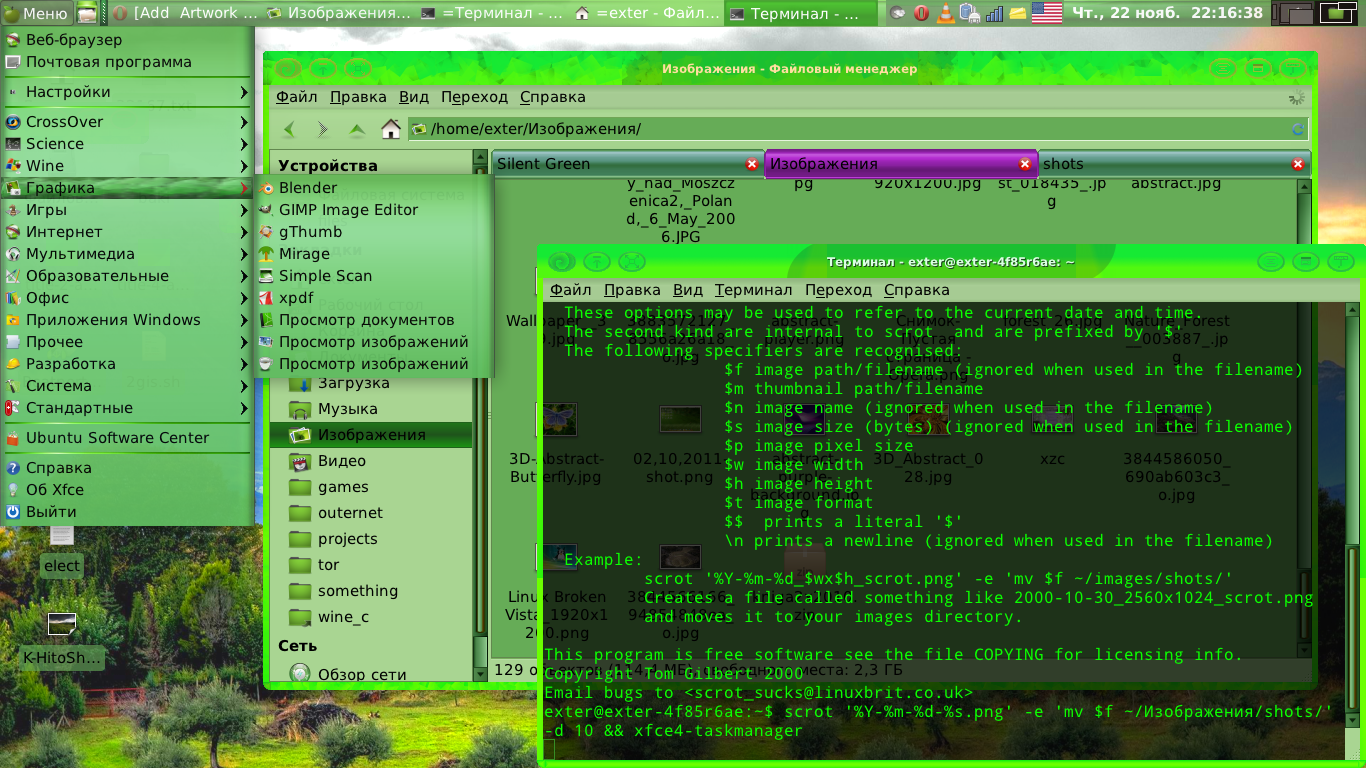Open xpdf from the graphics submenu
1366x768 pixels.
pyautogui.click(x=374, y=298)
